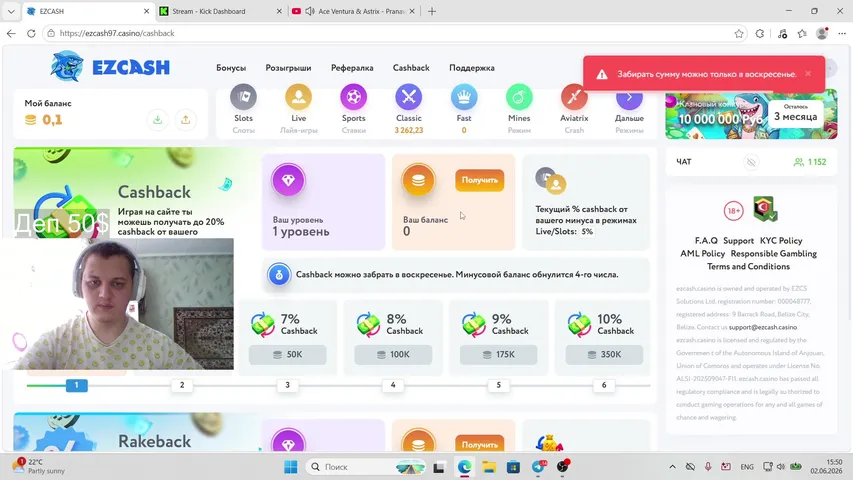Click Получить button in Cashback balance card
Screen dimensions: 853x480
(x=480, y=180)
